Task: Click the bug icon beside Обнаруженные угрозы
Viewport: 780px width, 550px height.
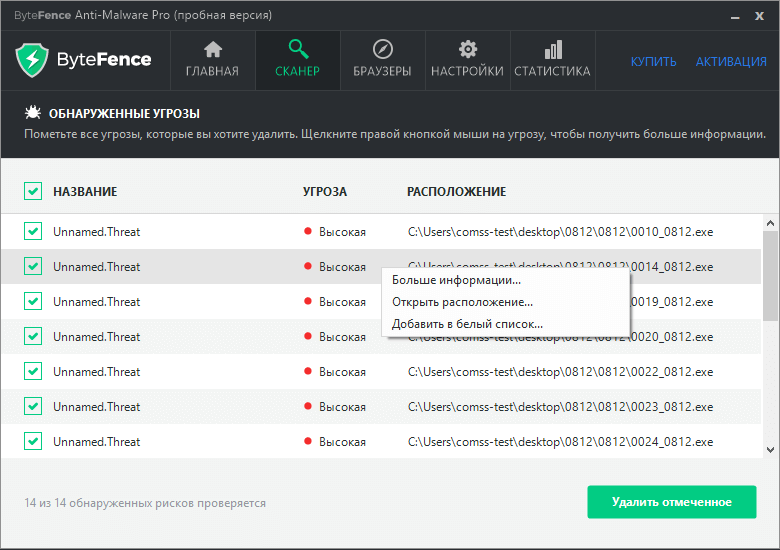Action: [x=32, y=114]
